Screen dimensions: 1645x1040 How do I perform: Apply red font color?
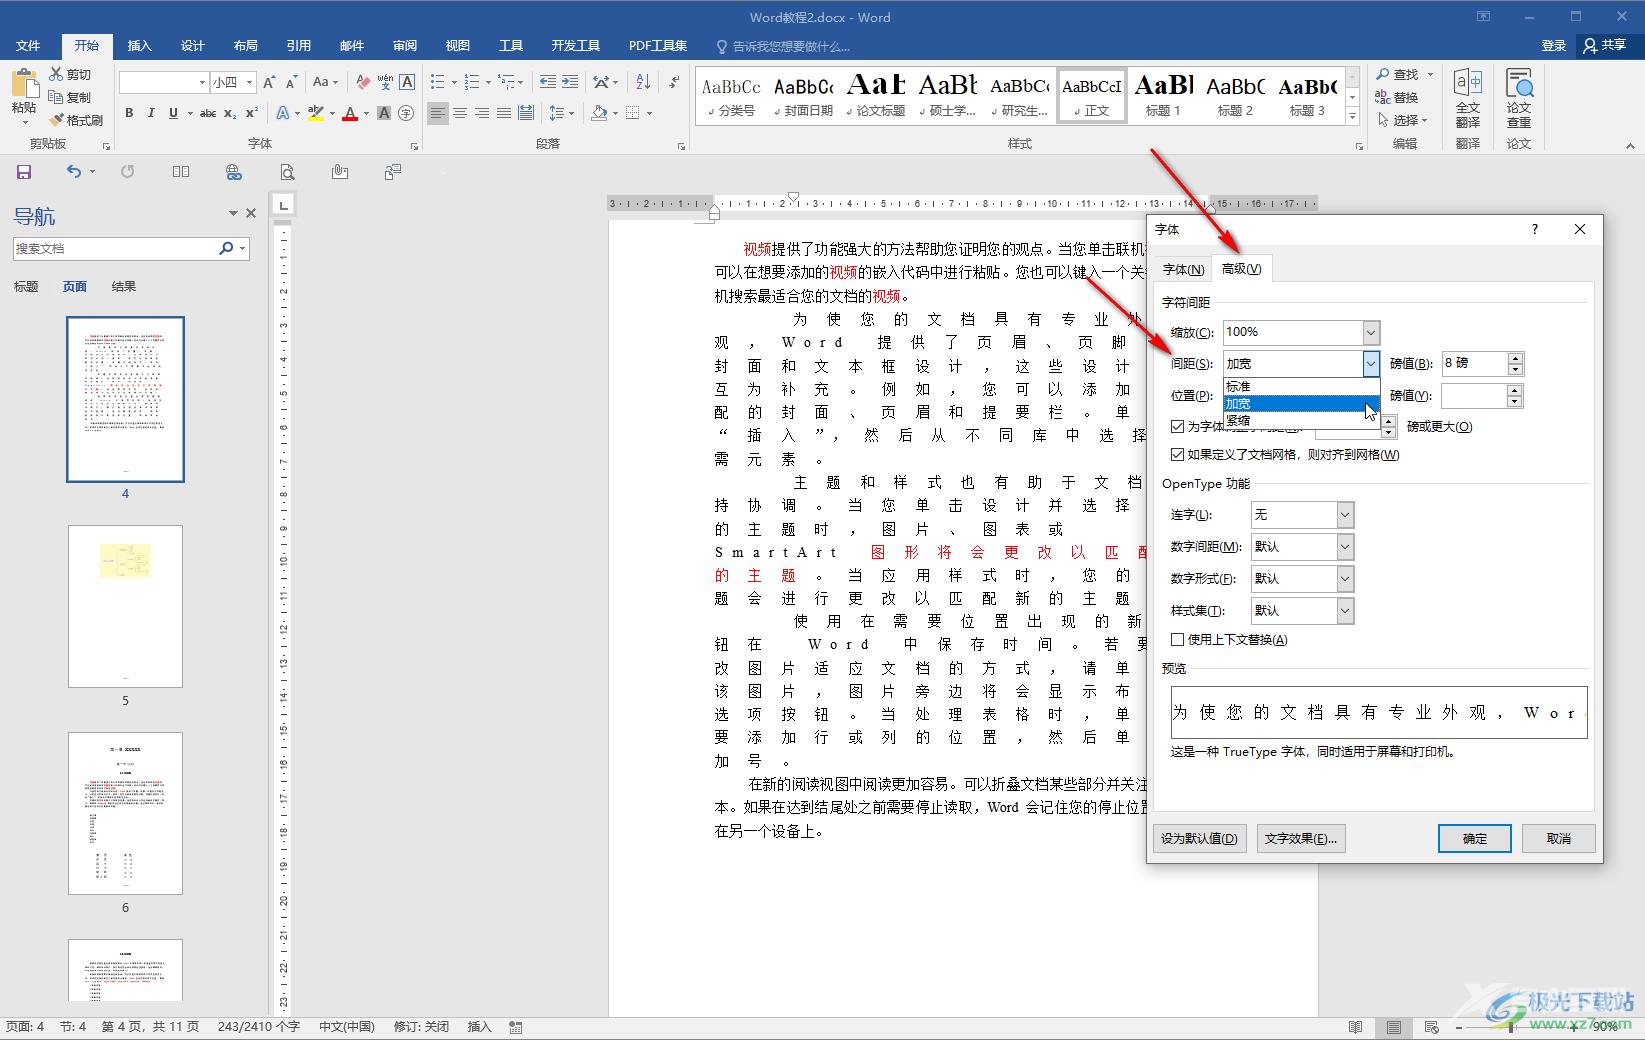(x=350, y=113)
